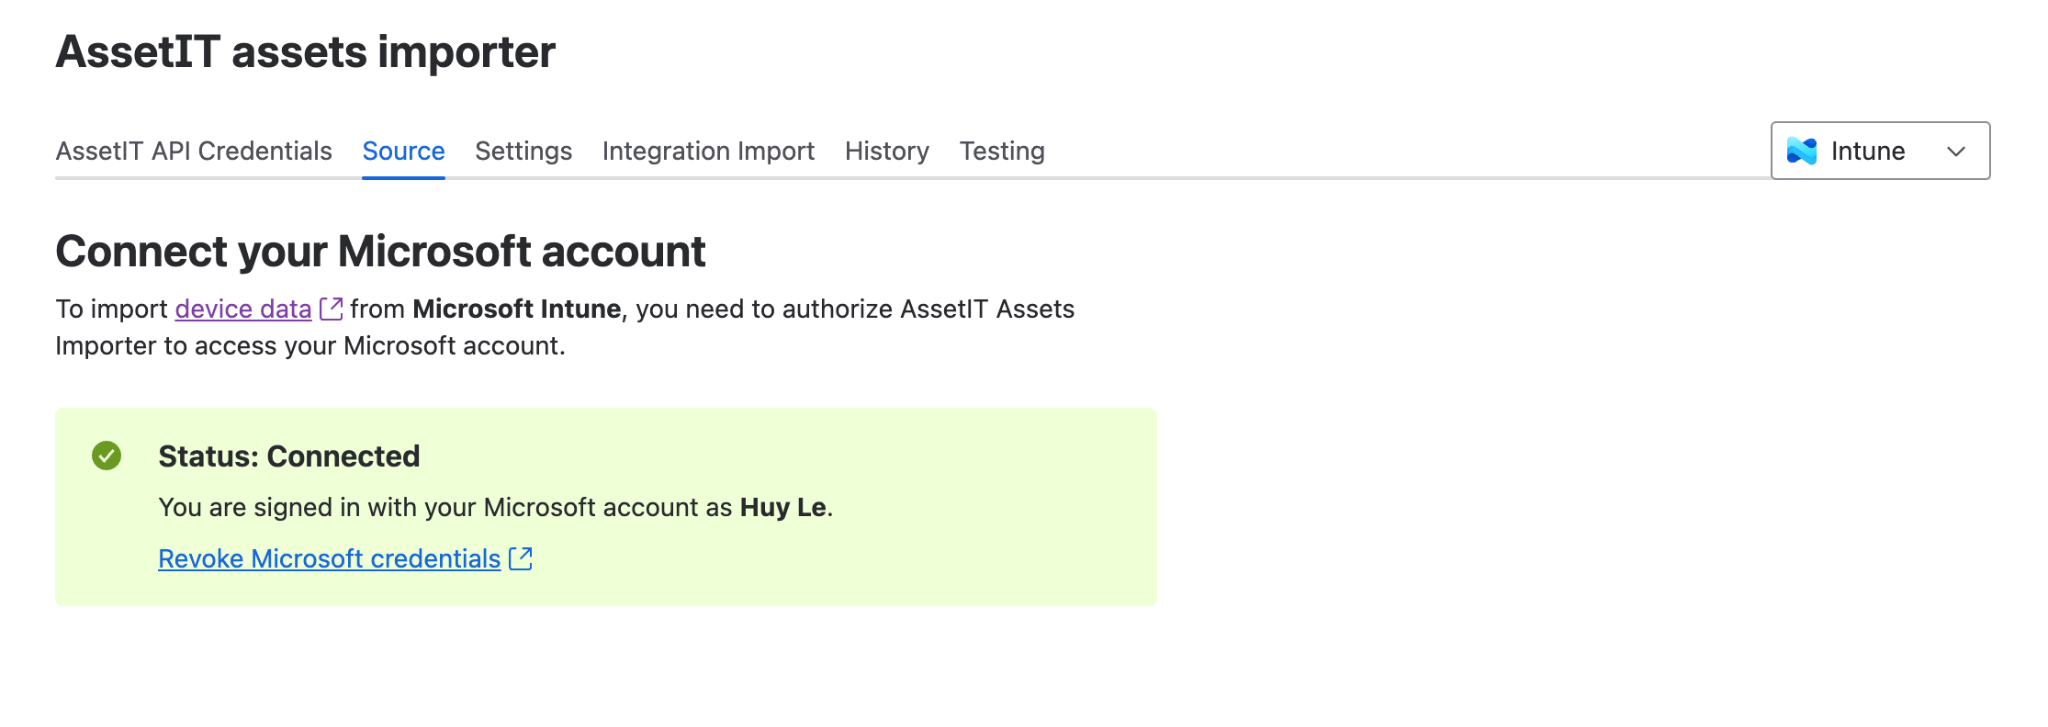The height and width of the screenshot is (727, 2048).
Task: Click the Intune logo icon
Action: (1802, 151)
